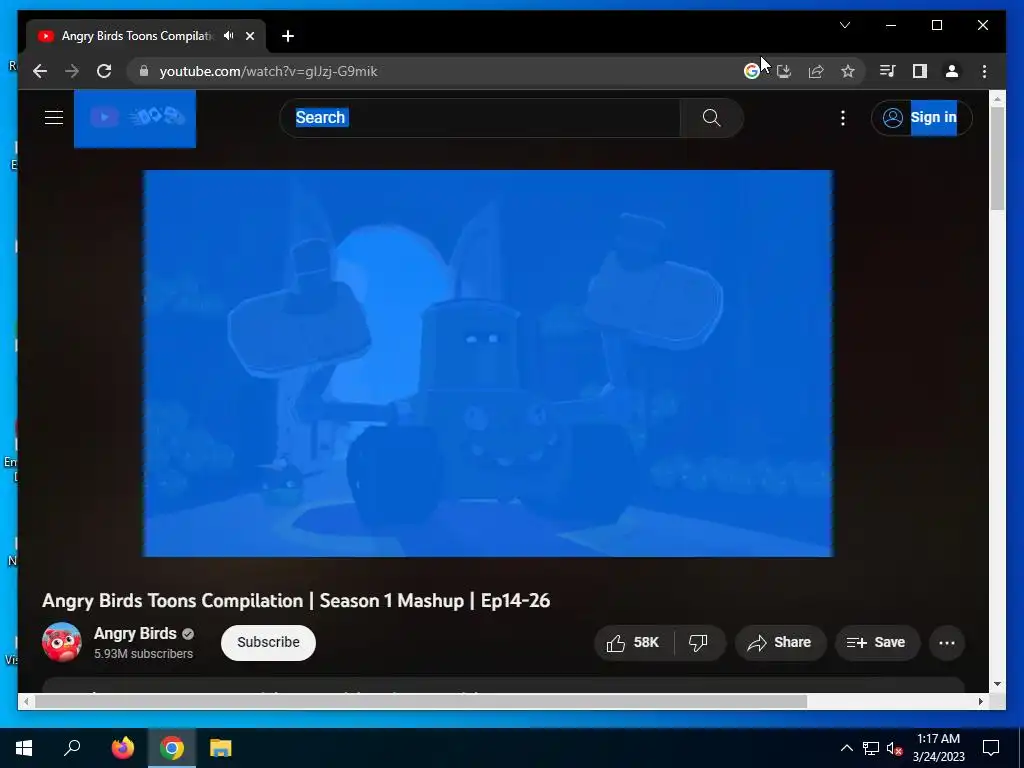Go back using browser back arrow

click(40, 71)
